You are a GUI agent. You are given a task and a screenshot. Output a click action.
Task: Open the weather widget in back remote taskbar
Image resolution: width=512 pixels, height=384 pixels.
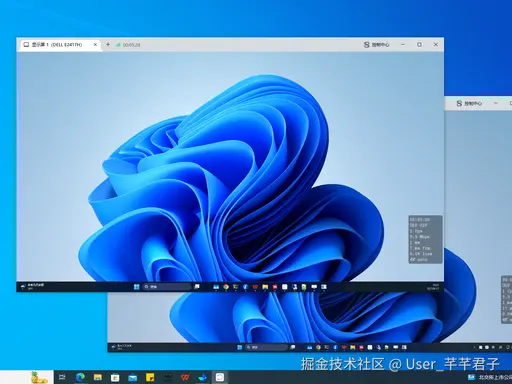click(x=122, y=347)
